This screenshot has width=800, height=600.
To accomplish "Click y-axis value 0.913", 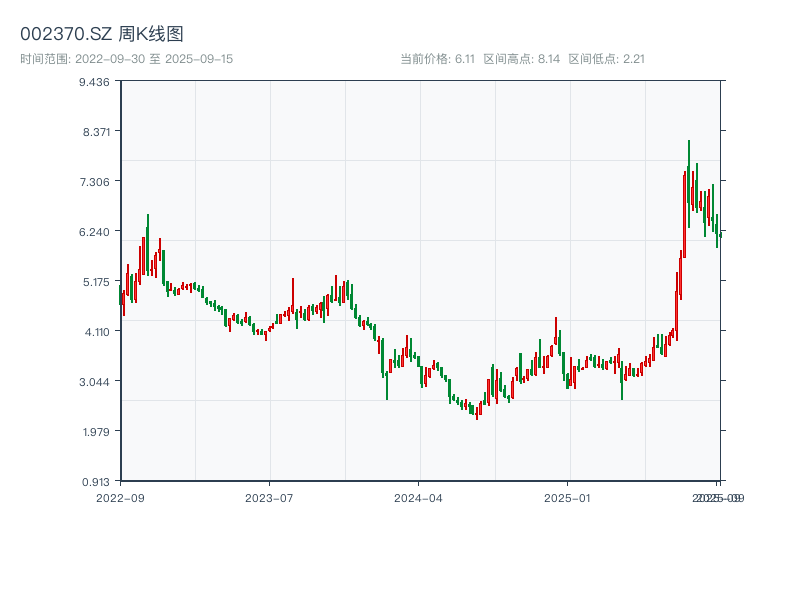I will point(96,482).
